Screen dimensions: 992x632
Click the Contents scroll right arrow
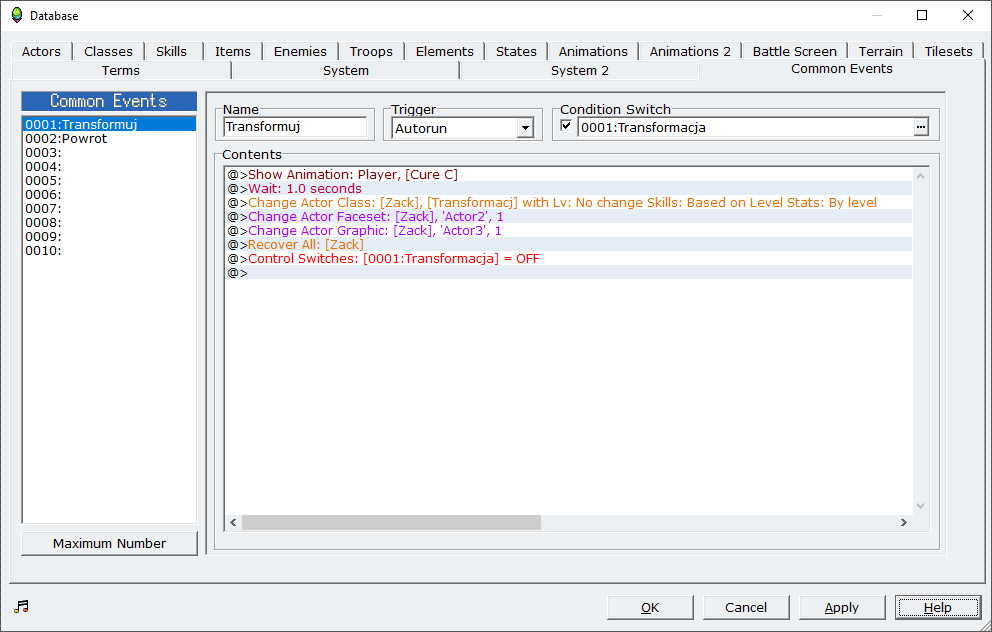point(903,522)
